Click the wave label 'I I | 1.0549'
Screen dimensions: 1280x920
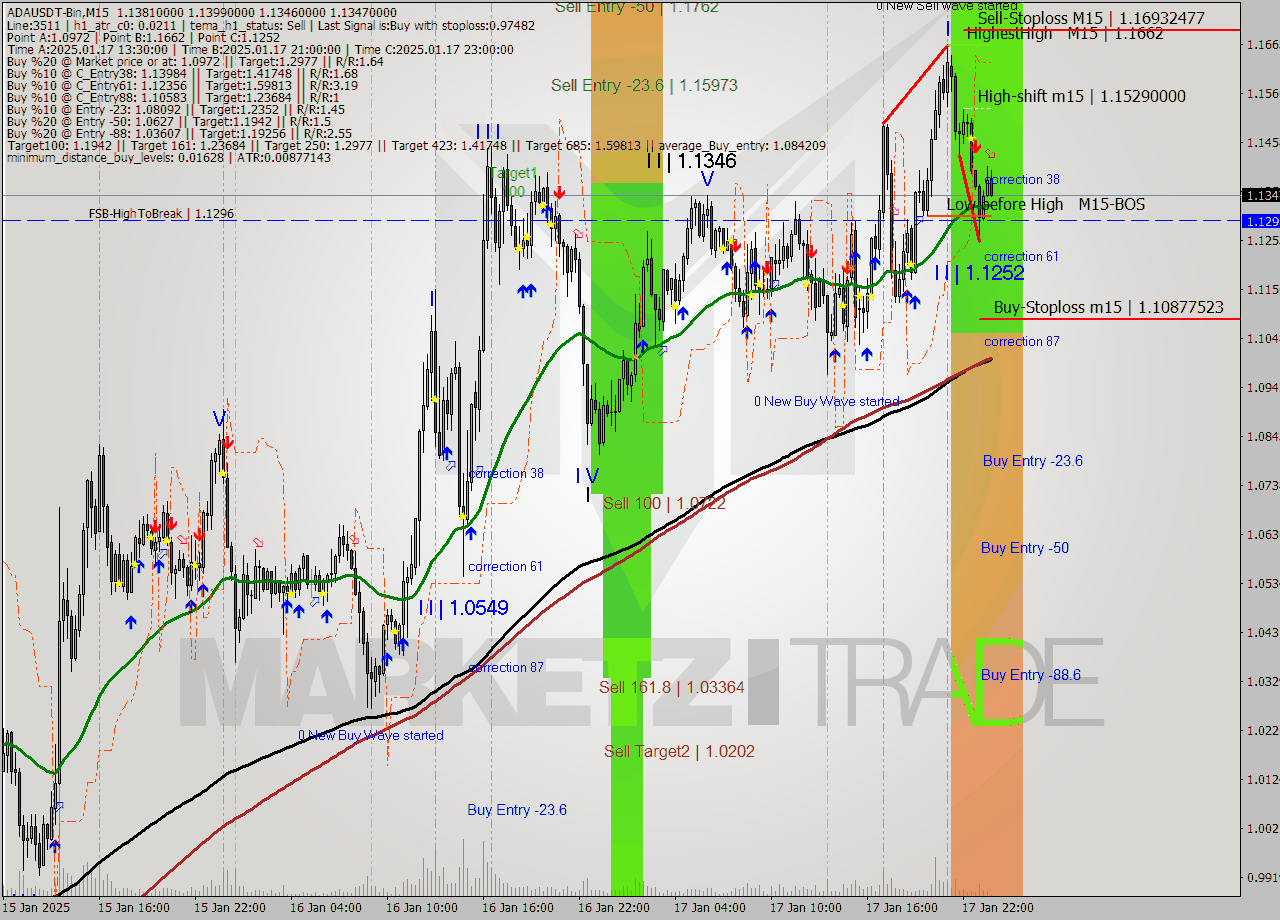pos(463,607)
